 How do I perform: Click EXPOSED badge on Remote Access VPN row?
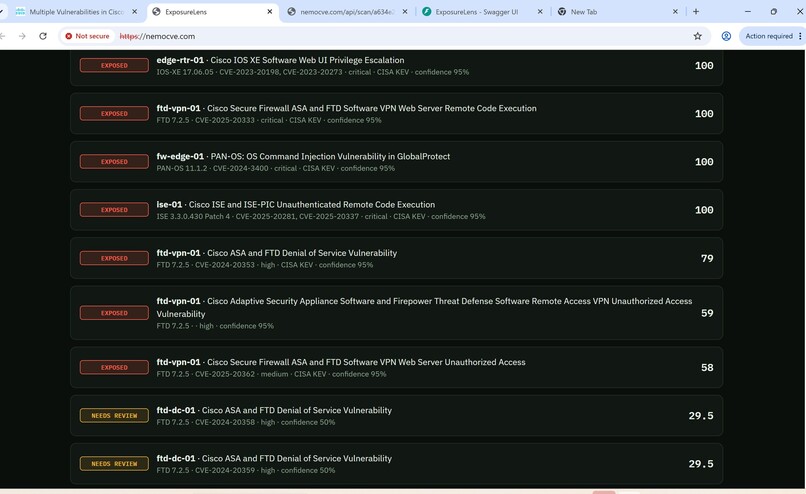[x=114, y=313]
